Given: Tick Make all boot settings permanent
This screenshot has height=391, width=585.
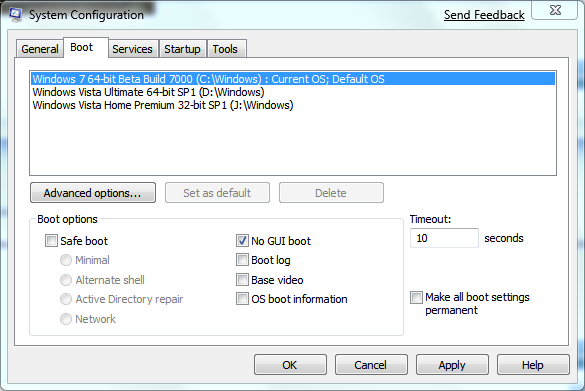Looking at the screenshot, I should coord(416,297).
